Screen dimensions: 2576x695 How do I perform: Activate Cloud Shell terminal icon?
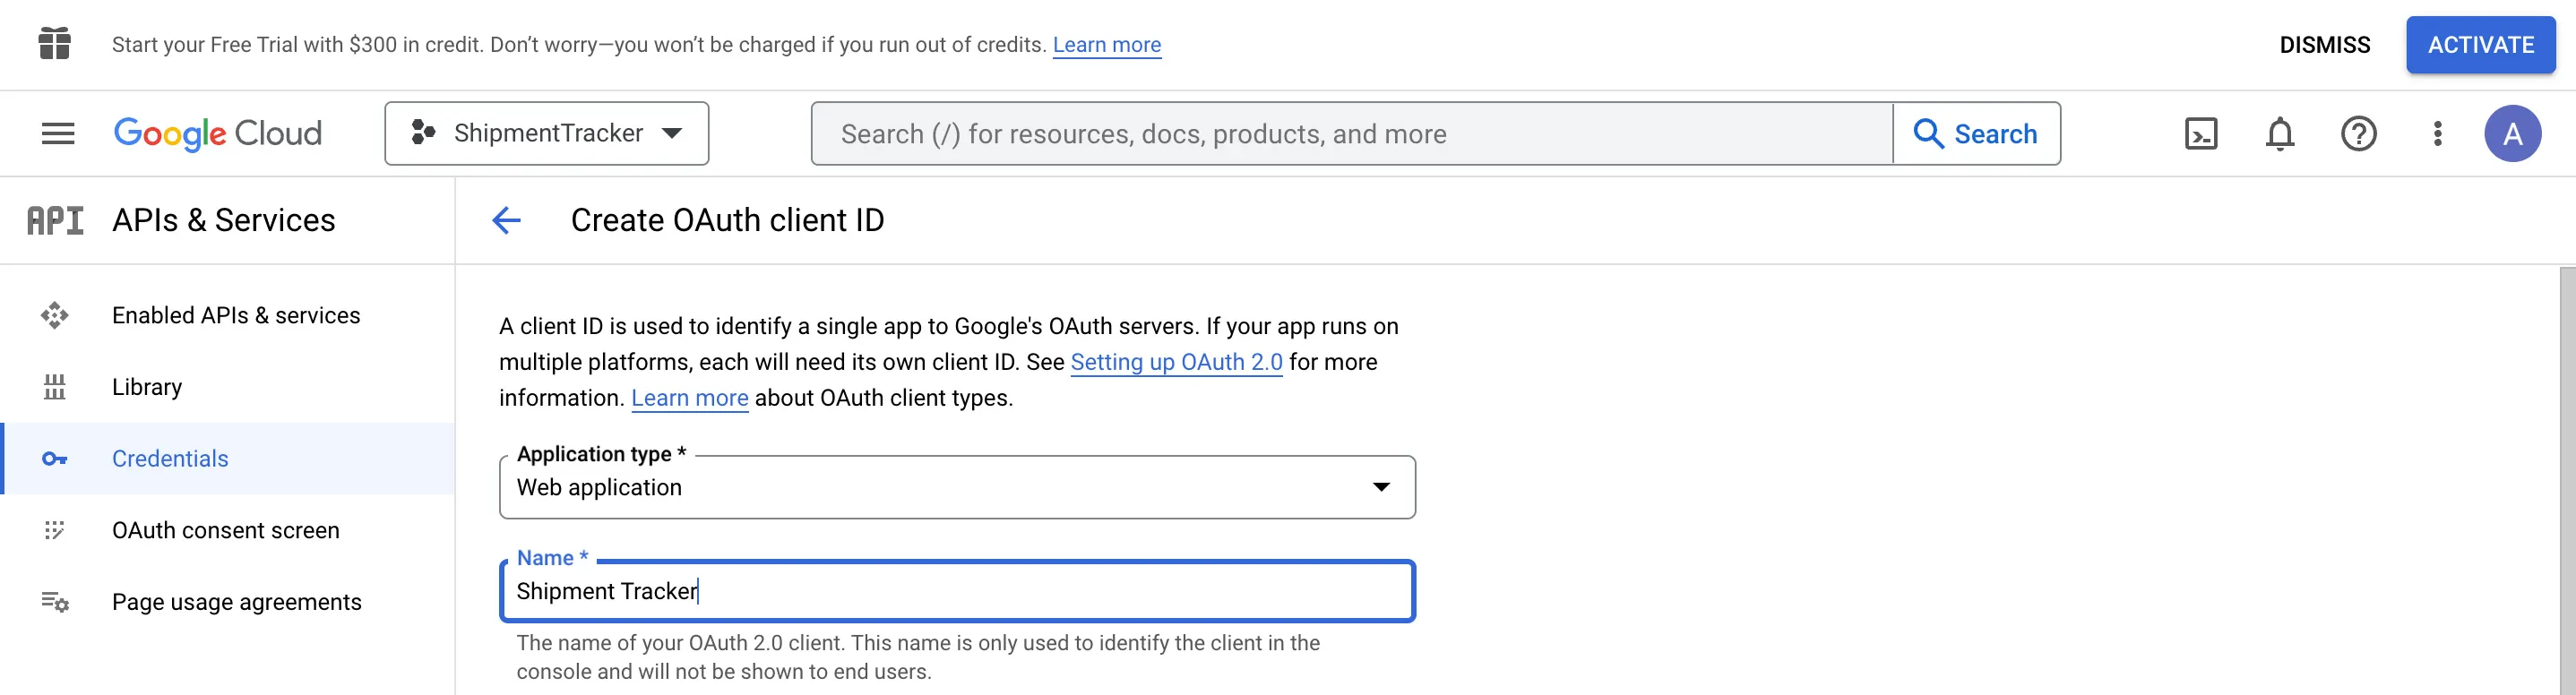tap(2201, 133)
